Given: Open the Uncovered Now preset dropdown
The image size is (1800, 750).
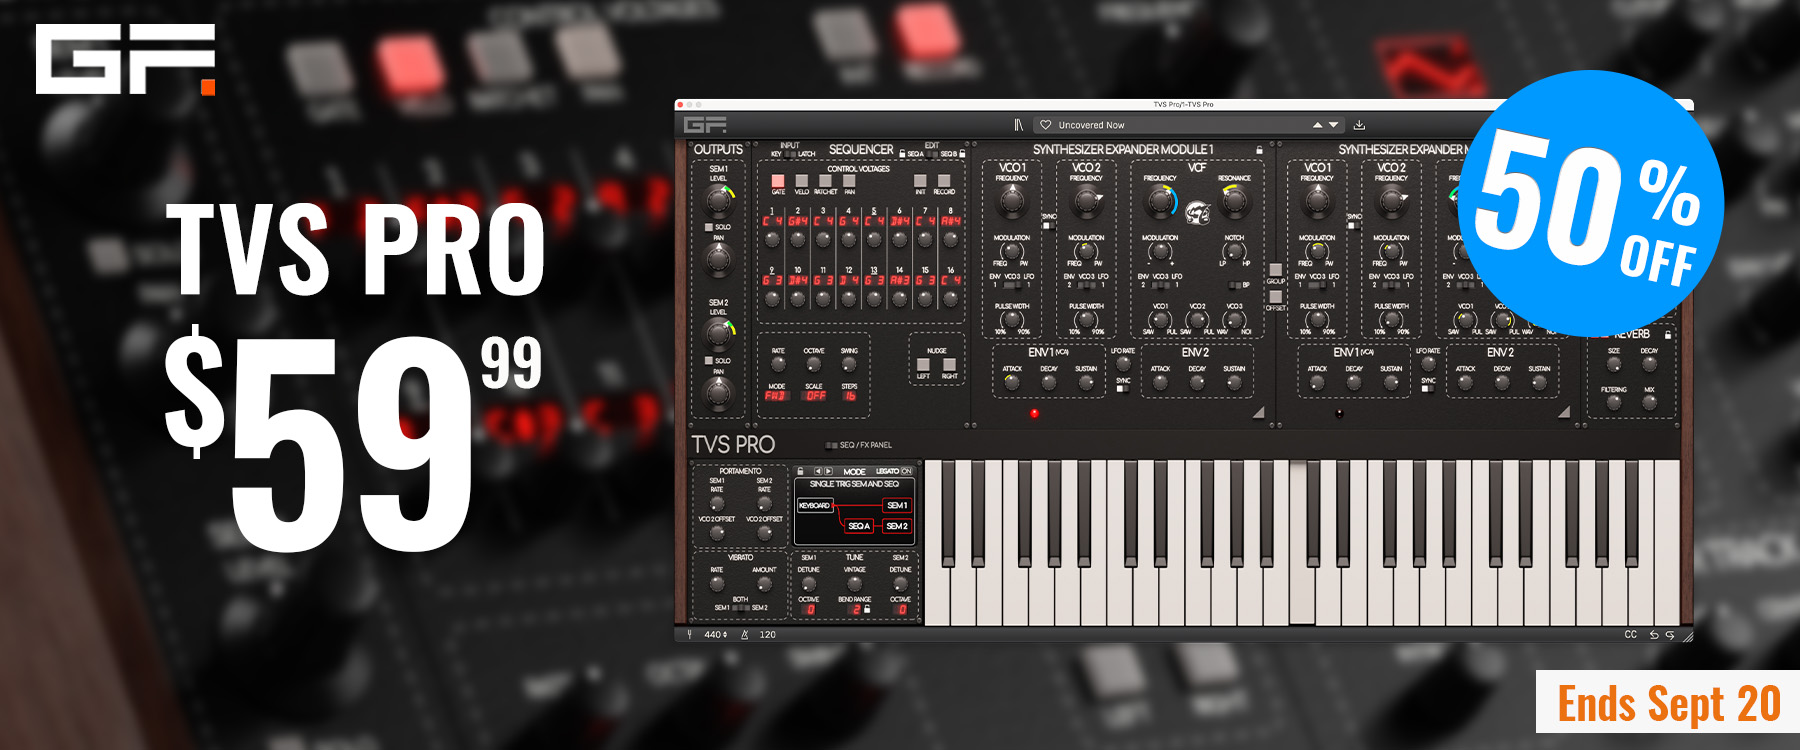Looking at the screenshot, I should pos(1190,125).
